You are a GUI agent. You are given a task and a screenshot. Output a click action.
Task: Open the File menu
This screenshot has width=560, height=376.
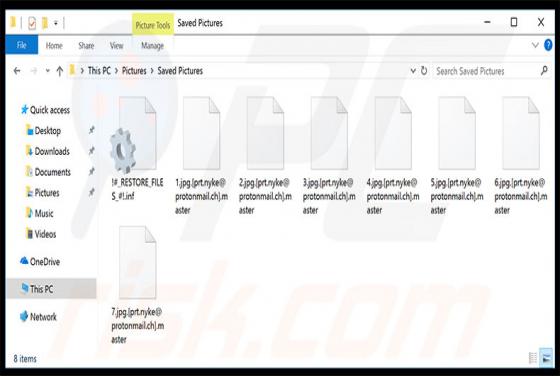tap(21, 45)
